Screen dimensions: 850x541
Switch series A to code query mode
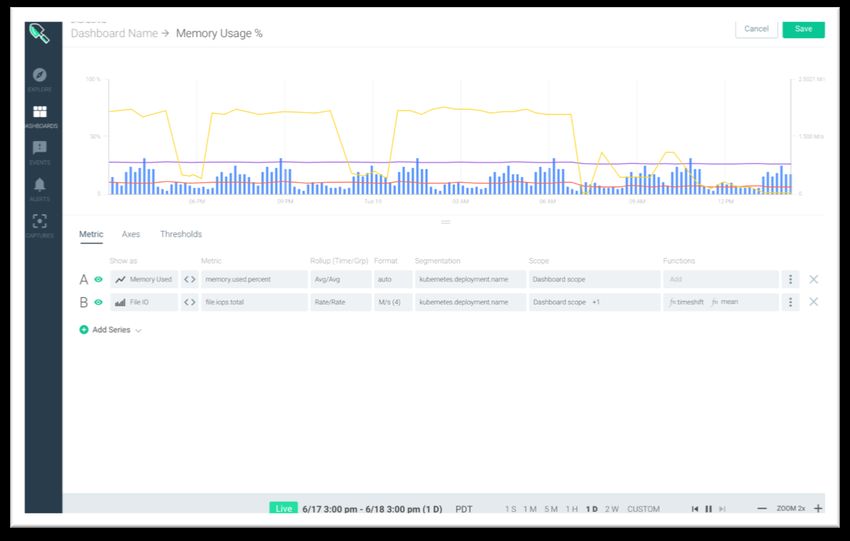point(190,279)
